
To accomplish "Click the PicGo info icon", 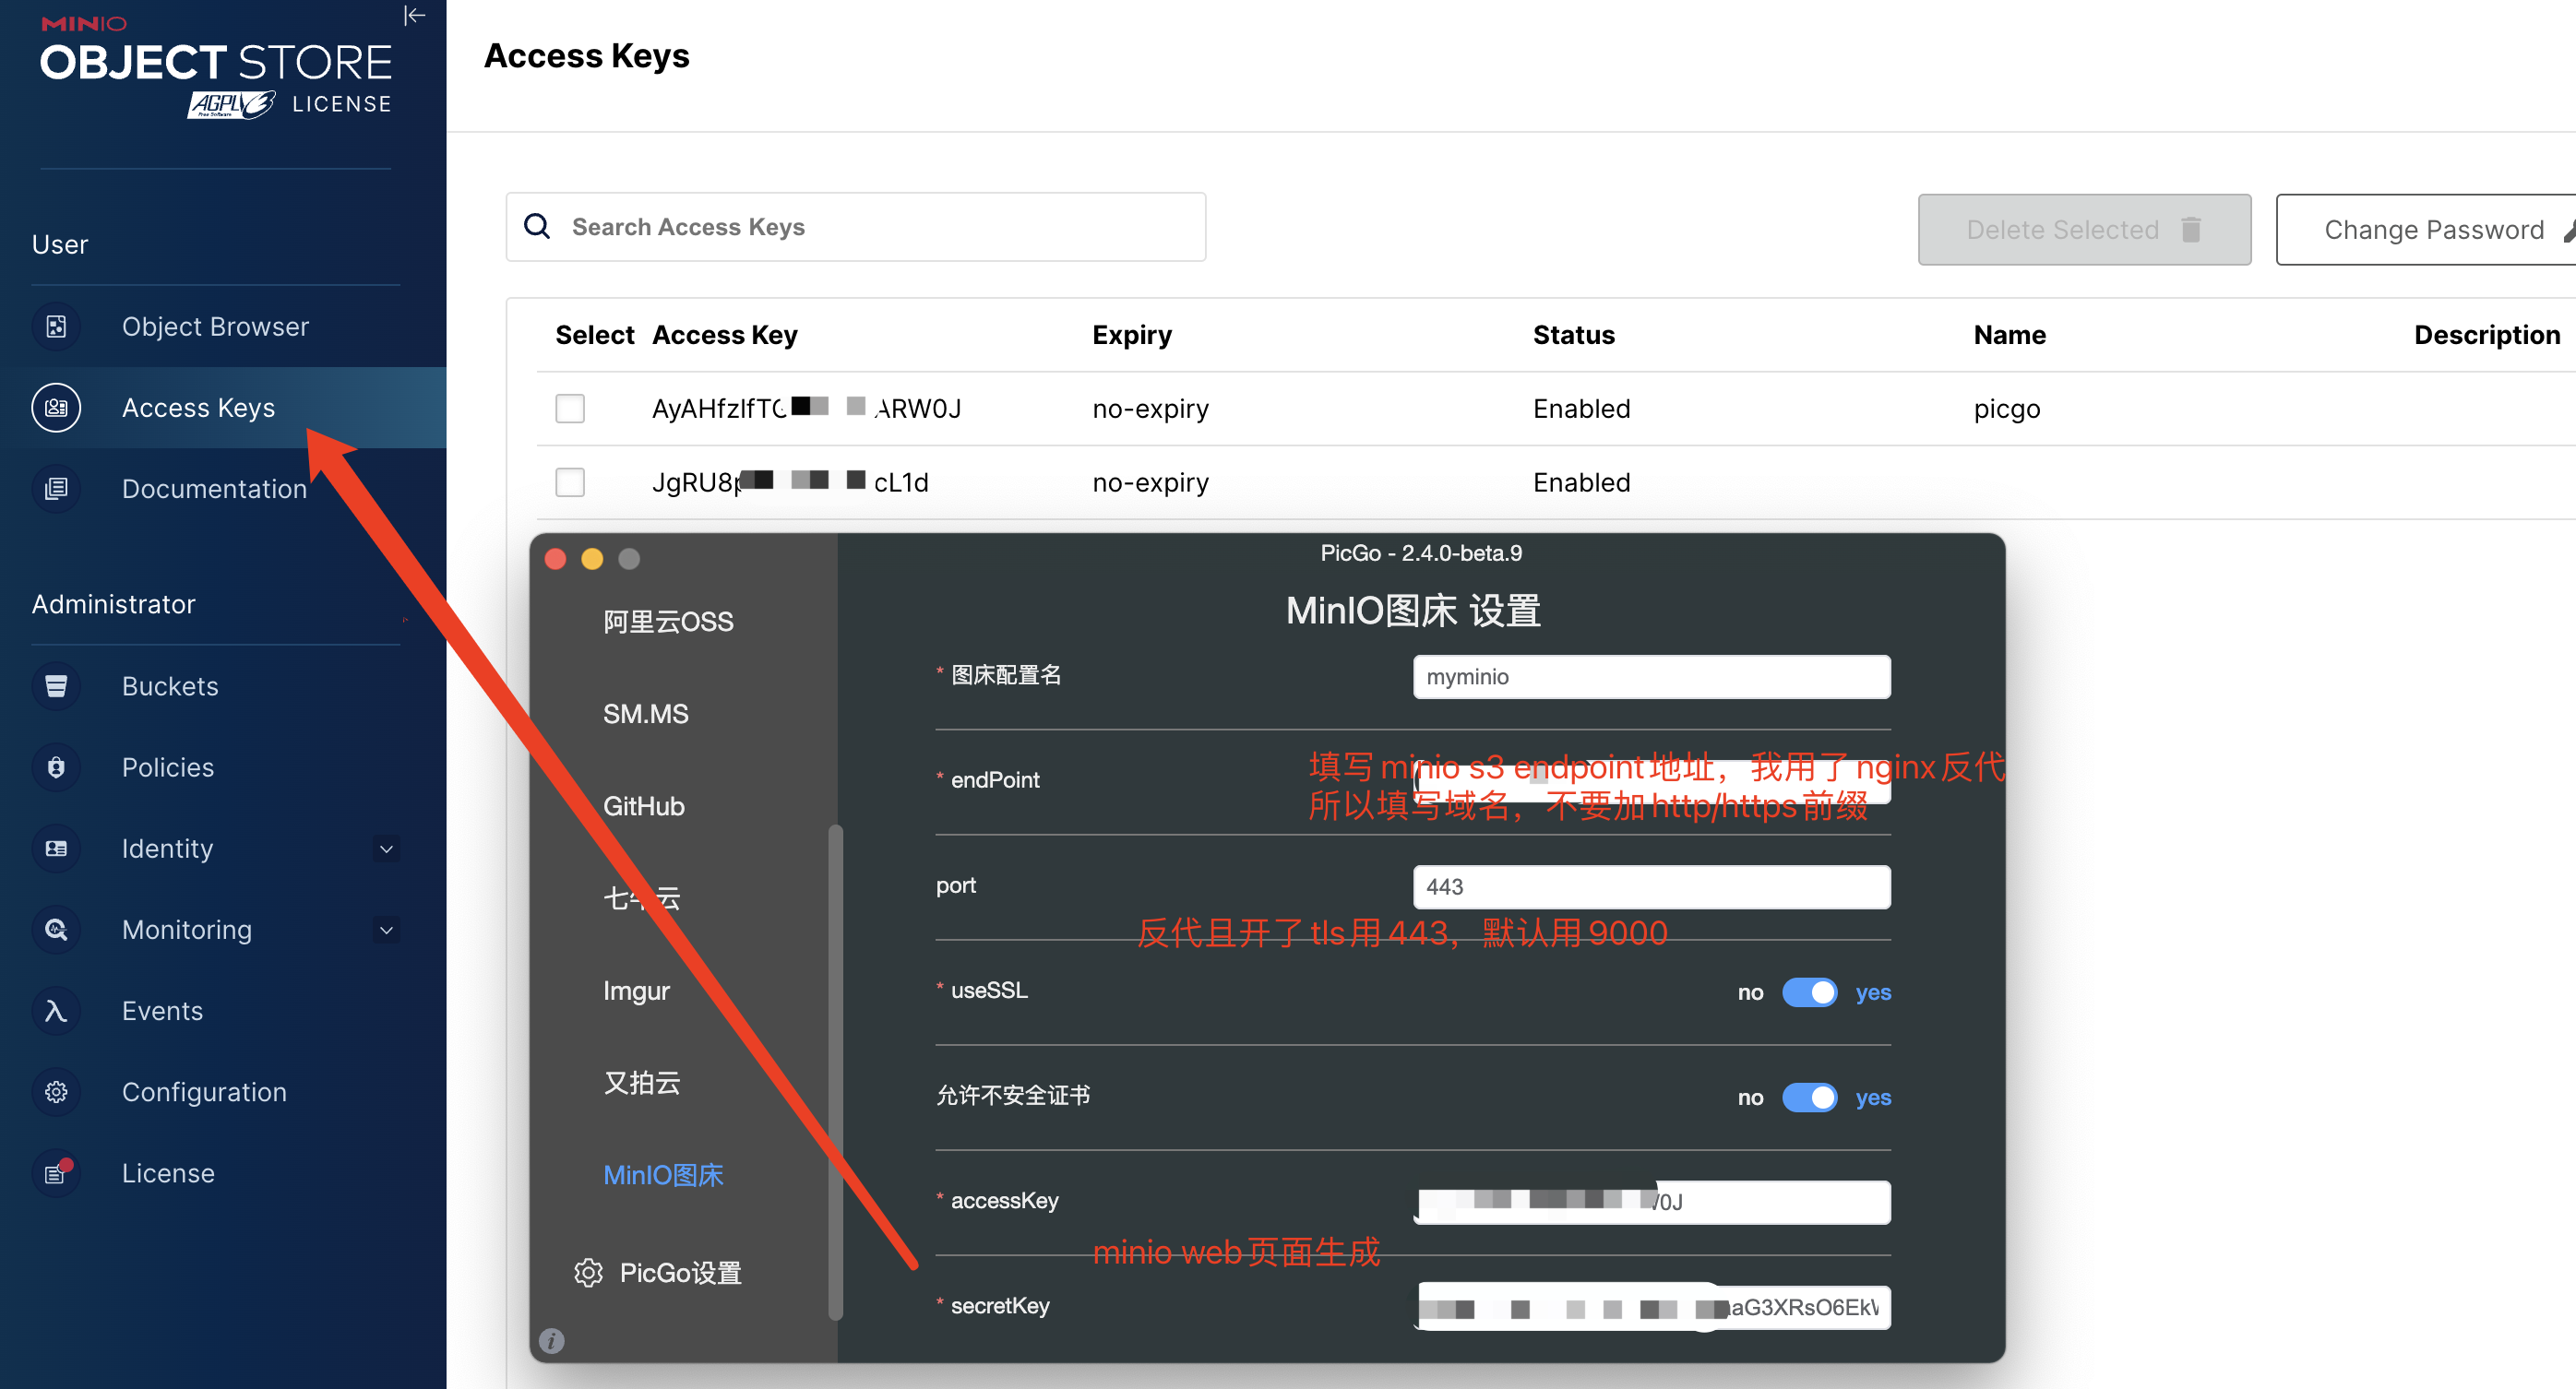I will tap(552, 1340).
